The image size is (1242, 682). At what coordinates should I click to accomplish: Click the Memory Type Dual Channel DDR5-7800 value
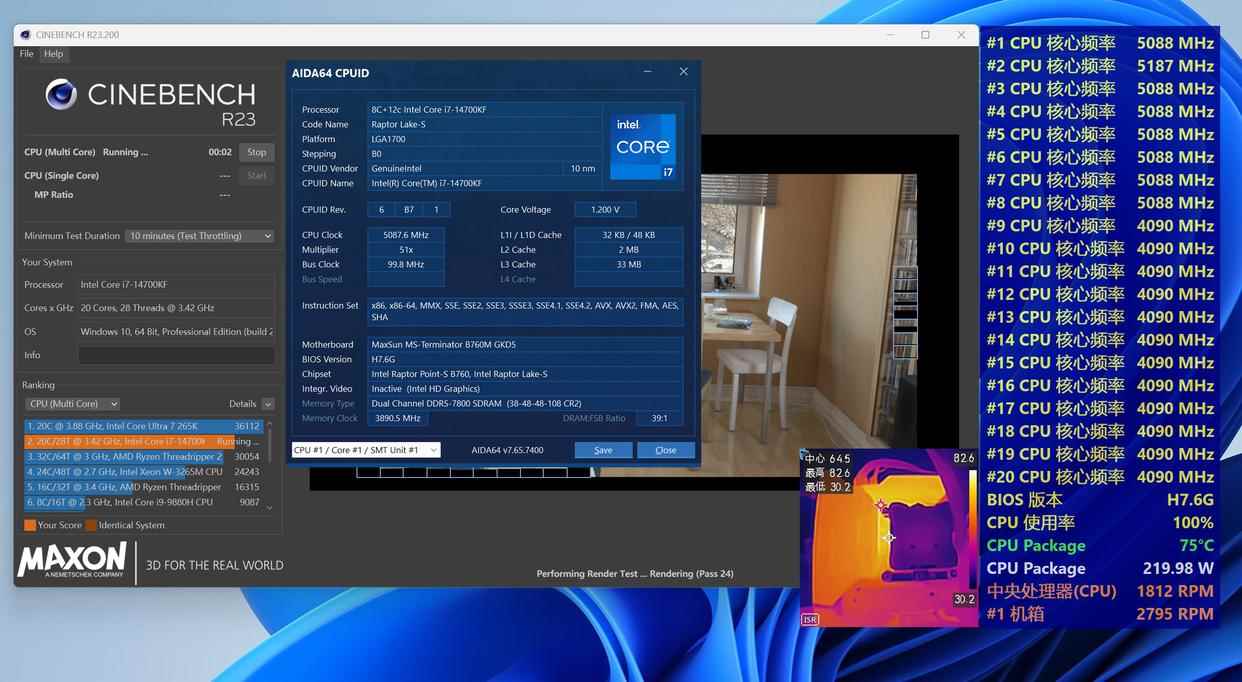click(x=525, y=404)
